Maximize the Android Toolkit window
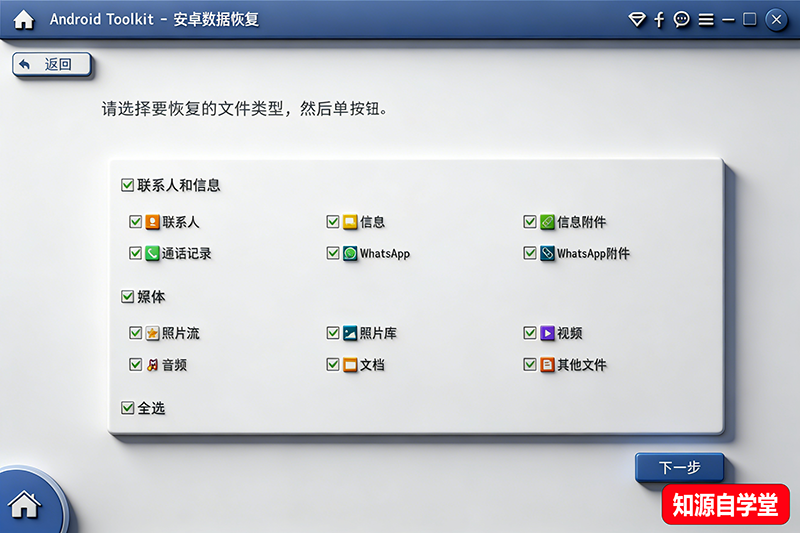The width and height of the screenshot is (800, 533). point(749,19)
